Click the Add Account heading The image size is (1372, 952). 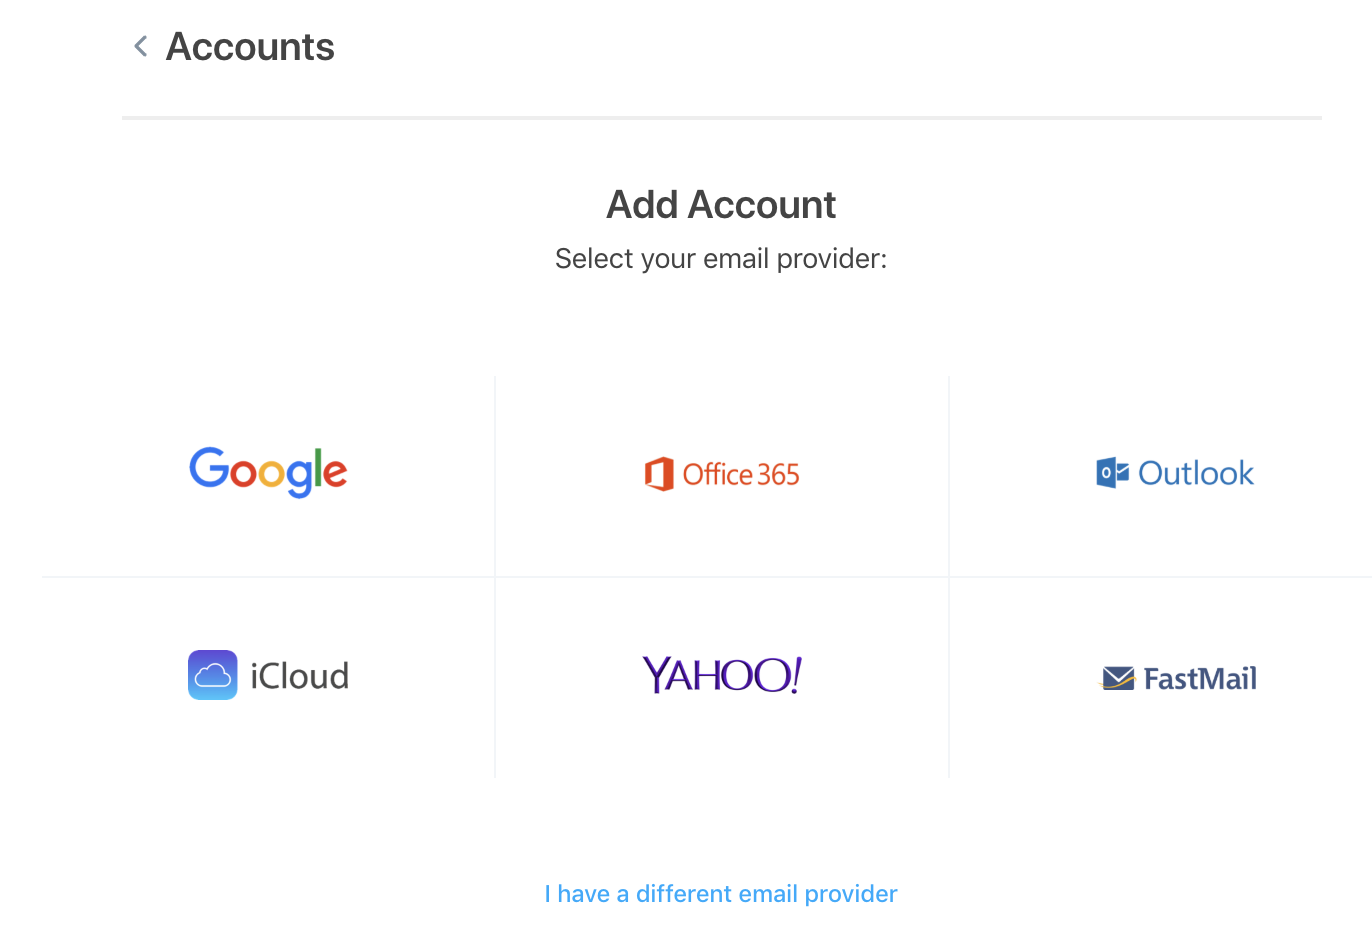pos(721,205)
